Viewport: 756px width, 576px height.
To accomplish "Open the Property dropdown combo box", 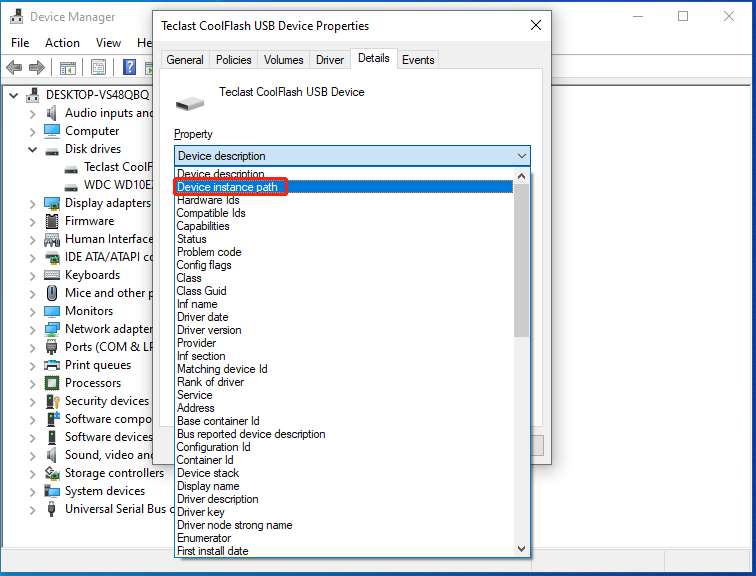I will tap(352, 156).
